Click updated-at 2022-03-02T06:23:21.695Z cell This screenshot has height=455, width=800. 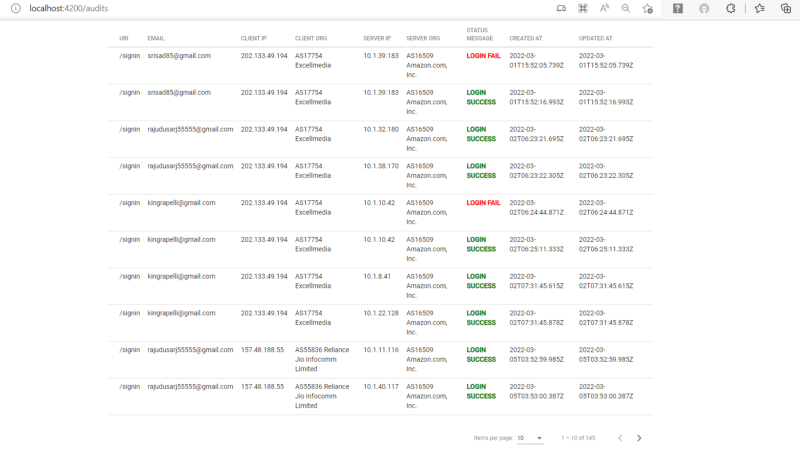[x=606, y=134]
